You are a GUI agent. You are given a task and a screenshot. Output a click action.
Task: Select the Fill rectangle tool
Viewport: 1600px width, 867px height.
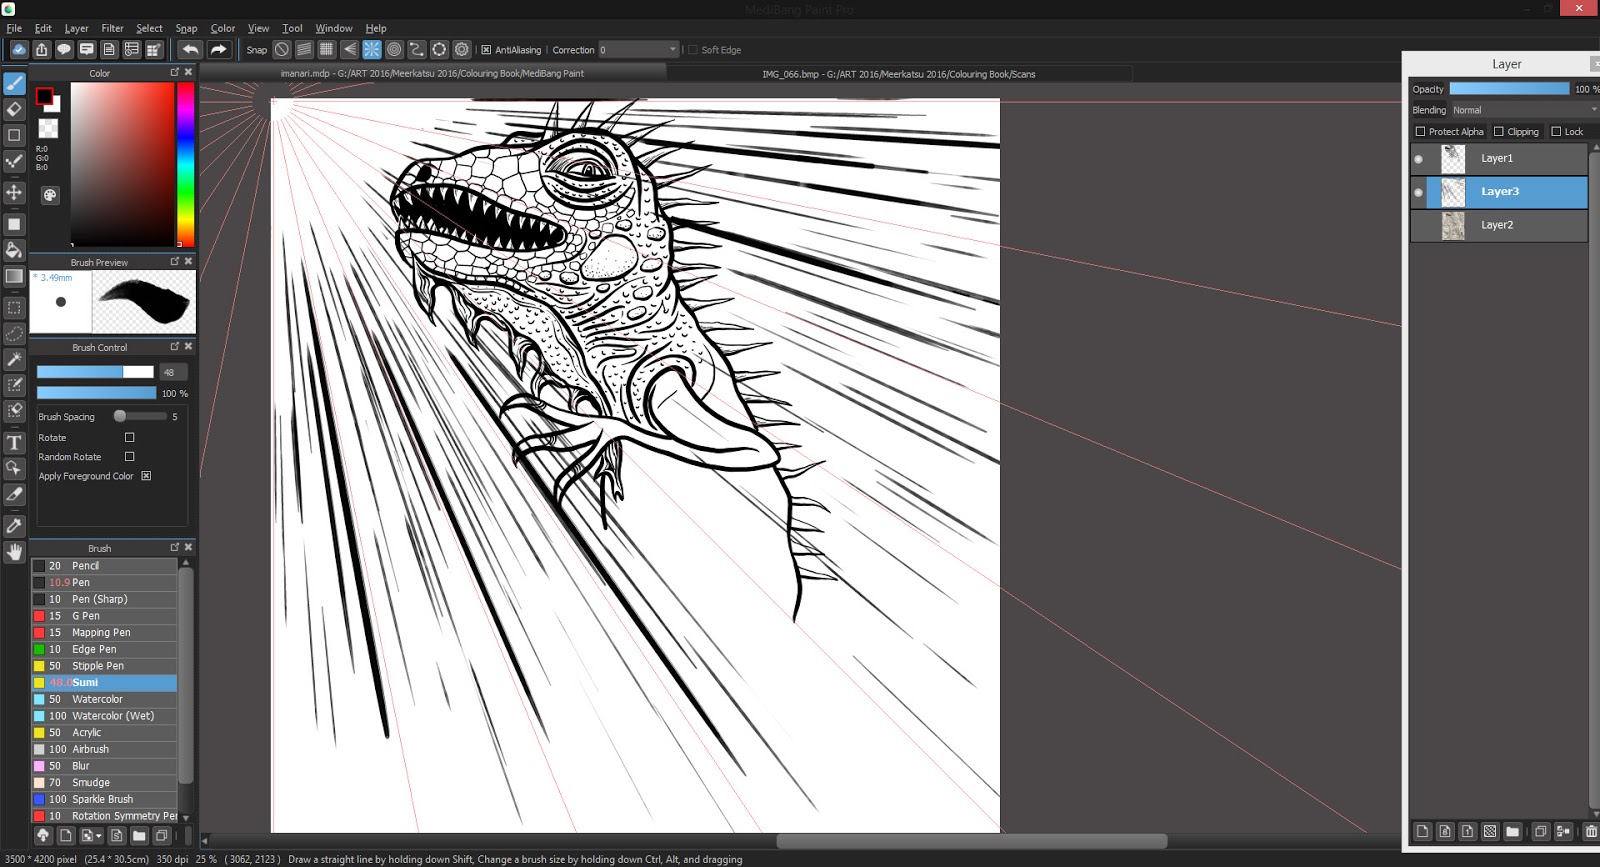click(14, 224)
